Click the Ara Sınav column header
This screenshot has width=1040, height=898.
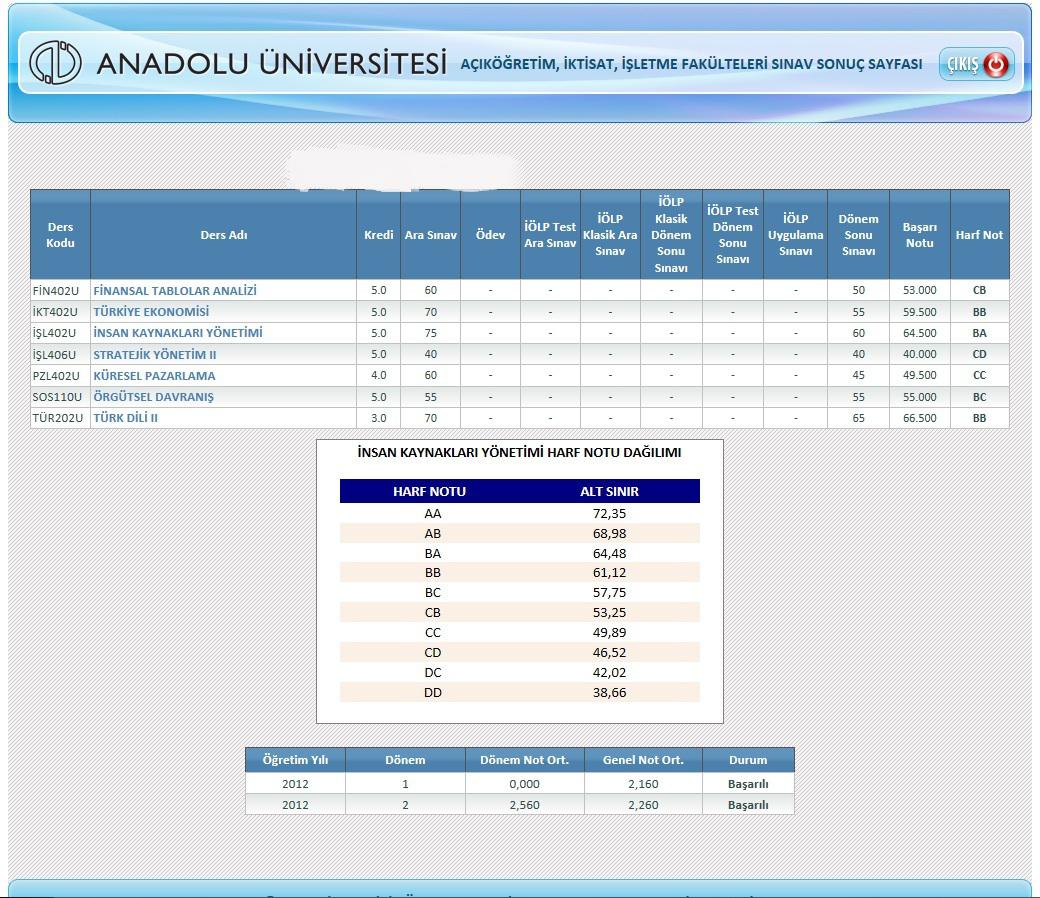430,235
